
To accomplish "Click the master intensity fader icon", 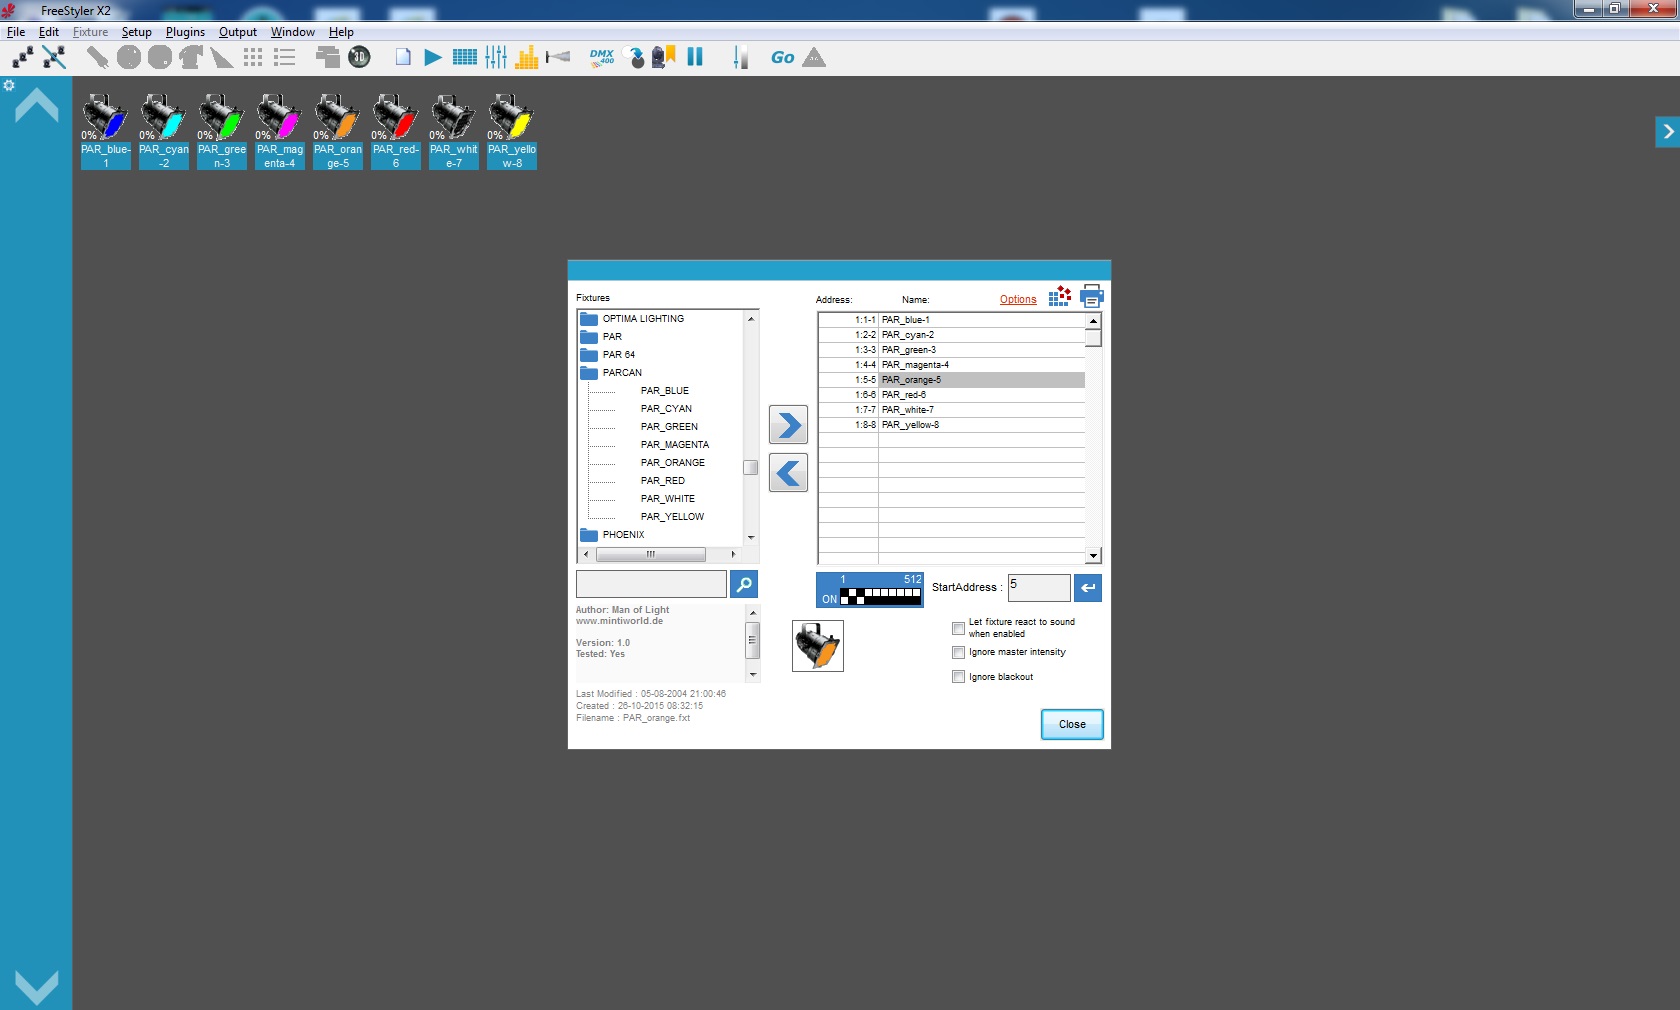I will [741, 57].
